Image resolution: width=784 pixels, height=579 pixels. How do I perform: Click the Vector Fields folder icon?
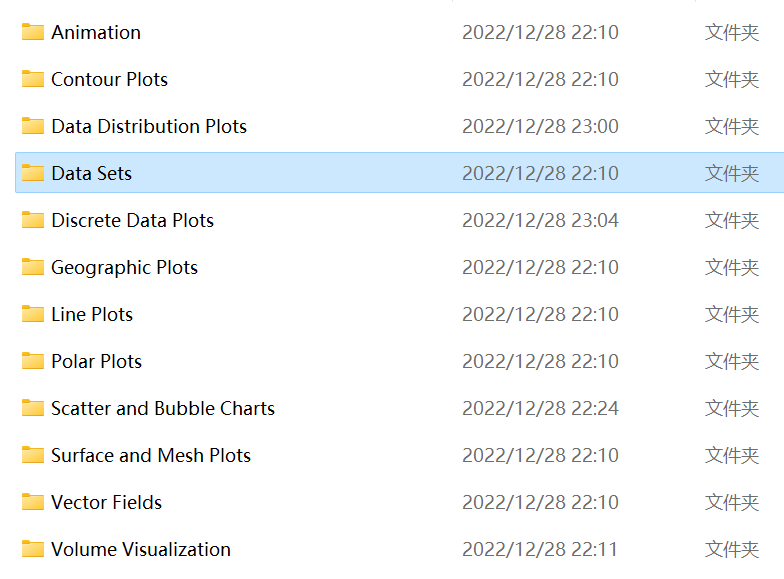[33, 502]
